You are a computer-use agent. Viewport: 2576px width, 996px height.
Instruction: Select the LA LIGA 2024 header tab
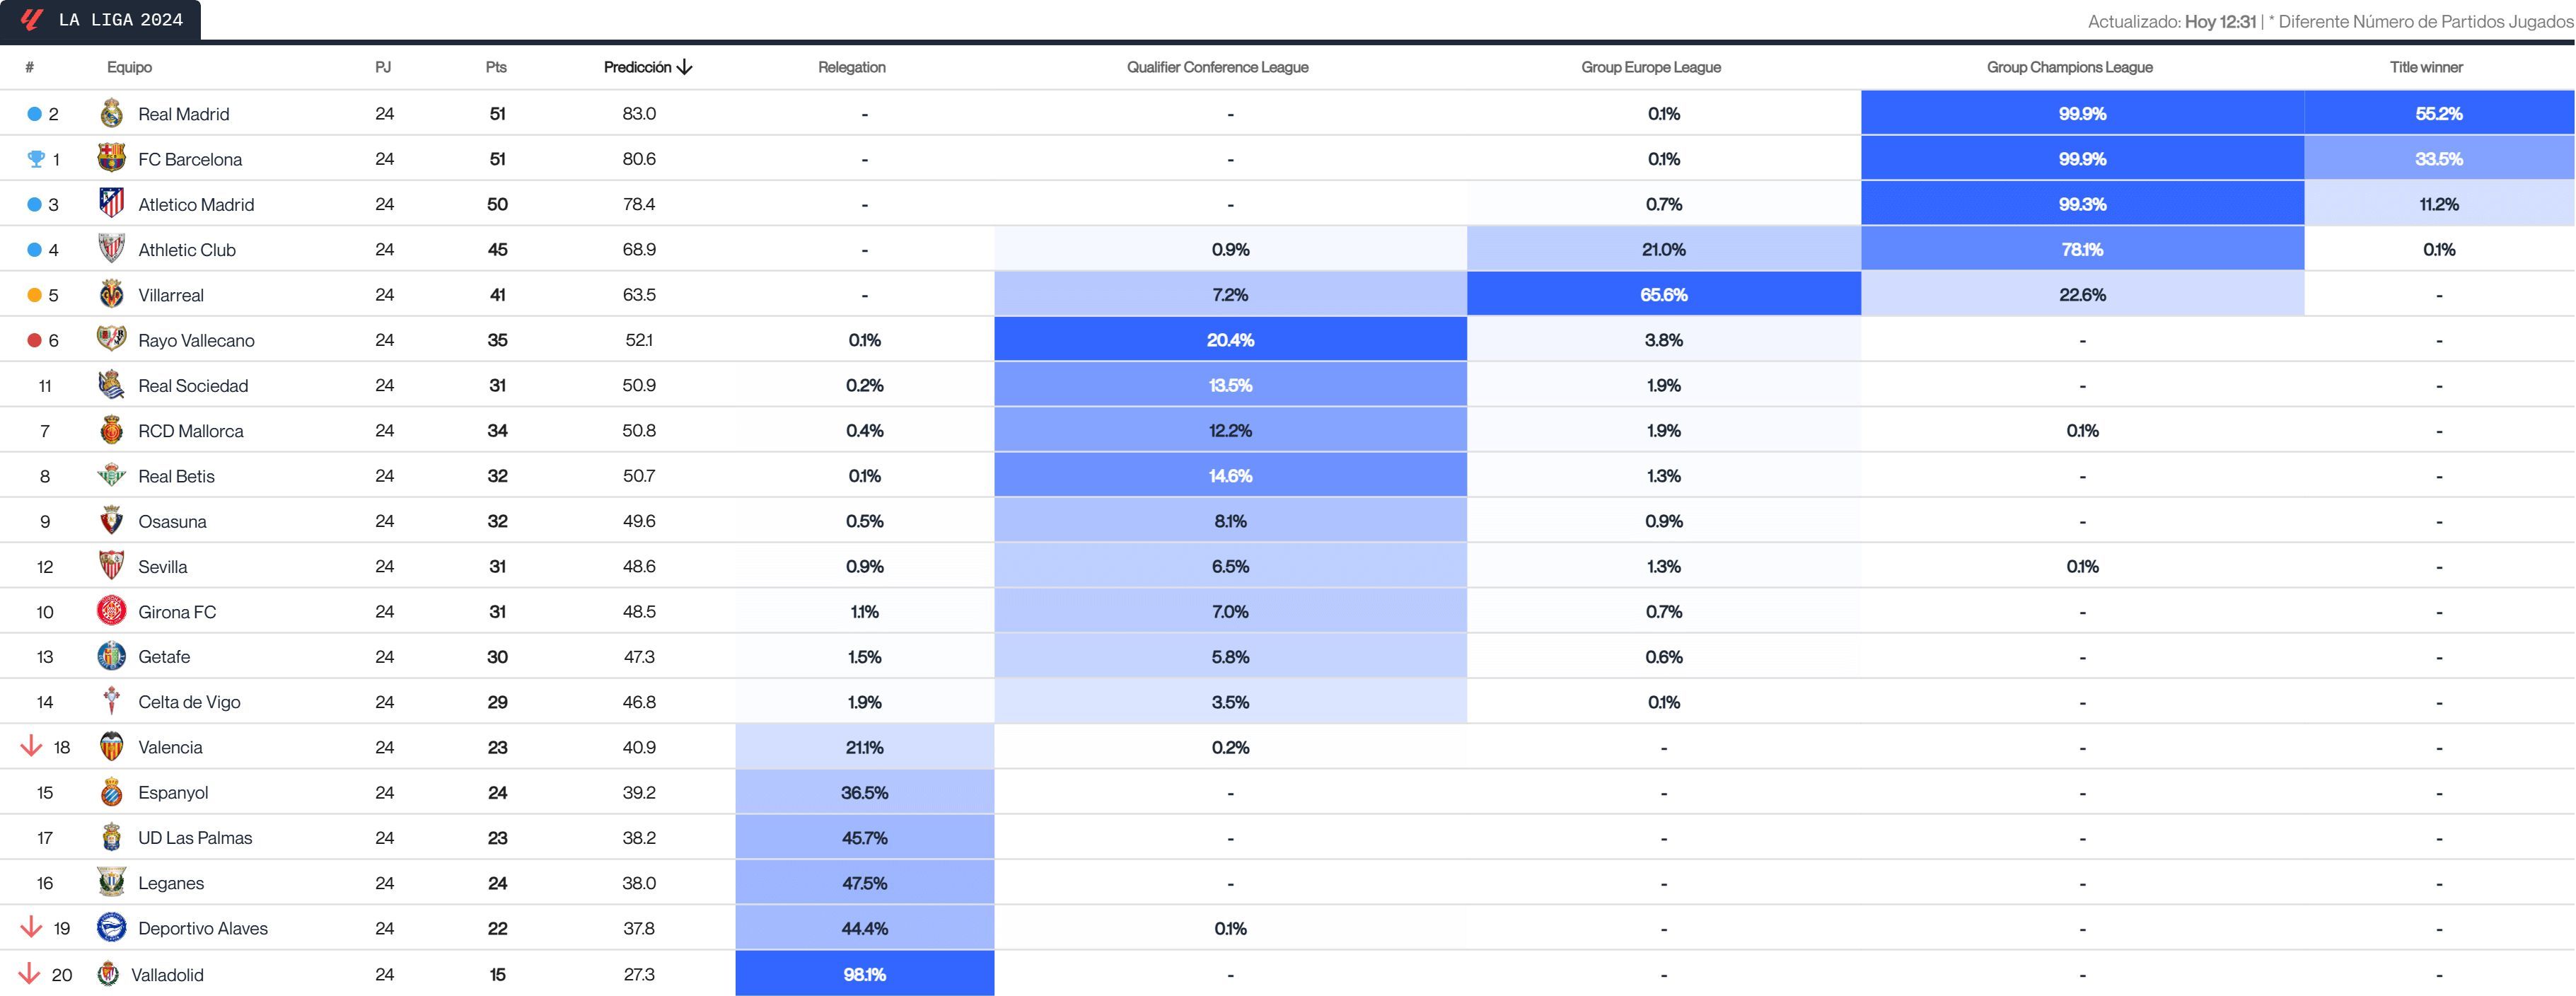pos(120,18)
